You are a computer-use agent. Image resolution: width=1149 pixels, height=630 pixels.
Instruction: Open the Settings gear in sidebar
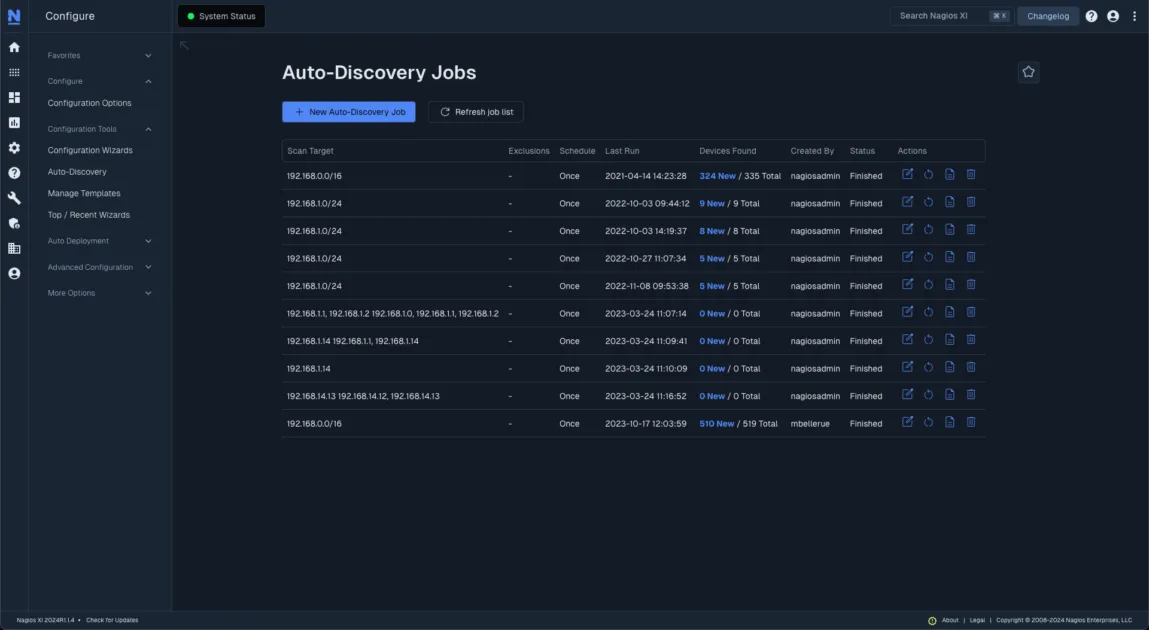14,146
